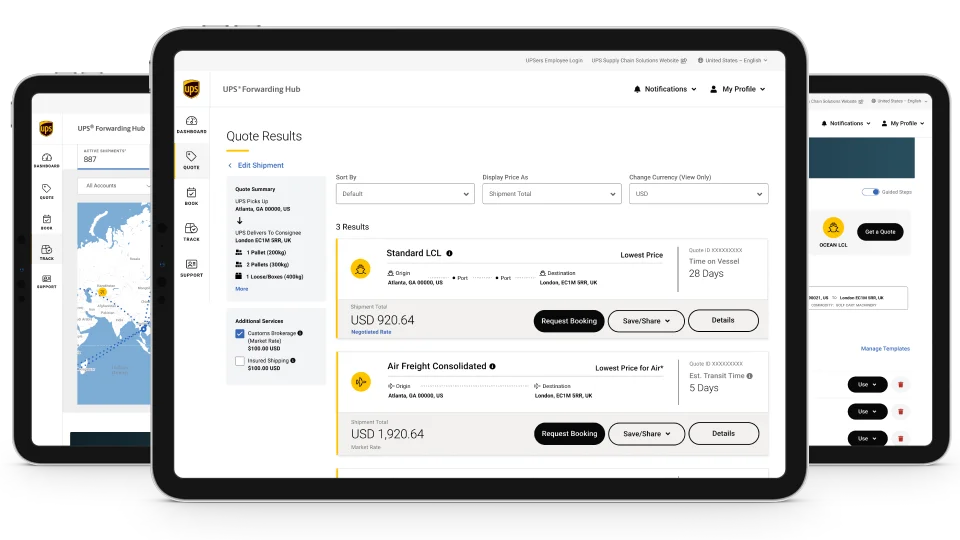Toggle the Guided Steps switch
Viewport: 960px width, 540px height.
point(870,192)
